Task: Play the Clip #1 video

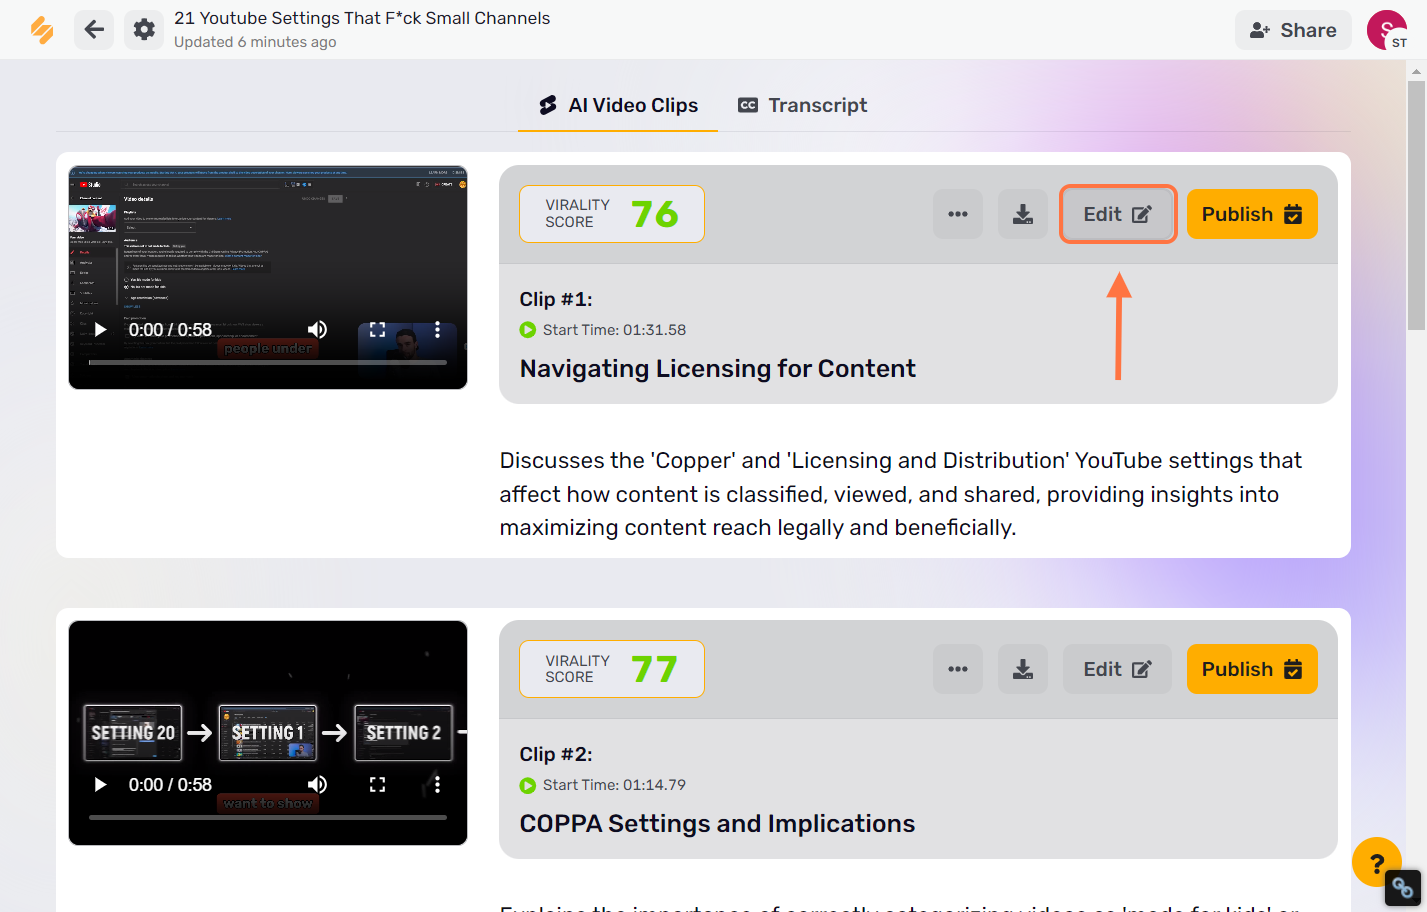Action: [x=100, y=330]
